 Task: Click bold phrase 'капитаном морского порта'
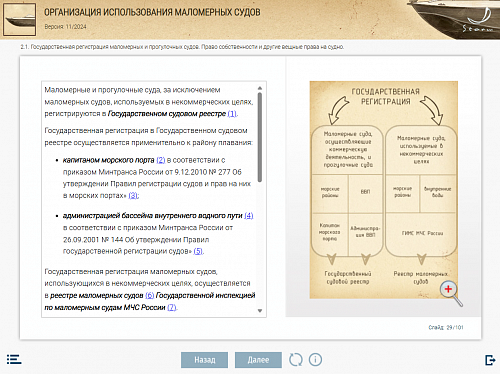pos(109,160)
